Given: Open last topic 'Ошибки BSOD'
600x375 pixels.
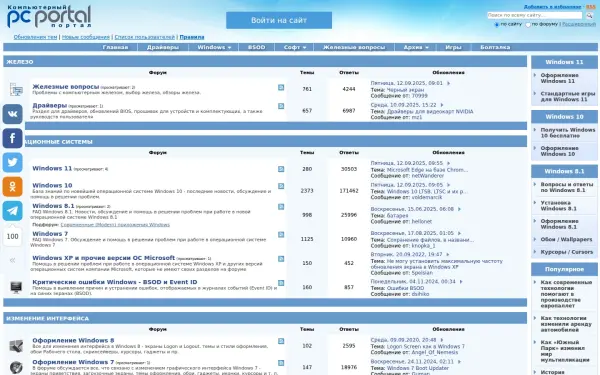Looking at the screenshot, I should (405, 288).
